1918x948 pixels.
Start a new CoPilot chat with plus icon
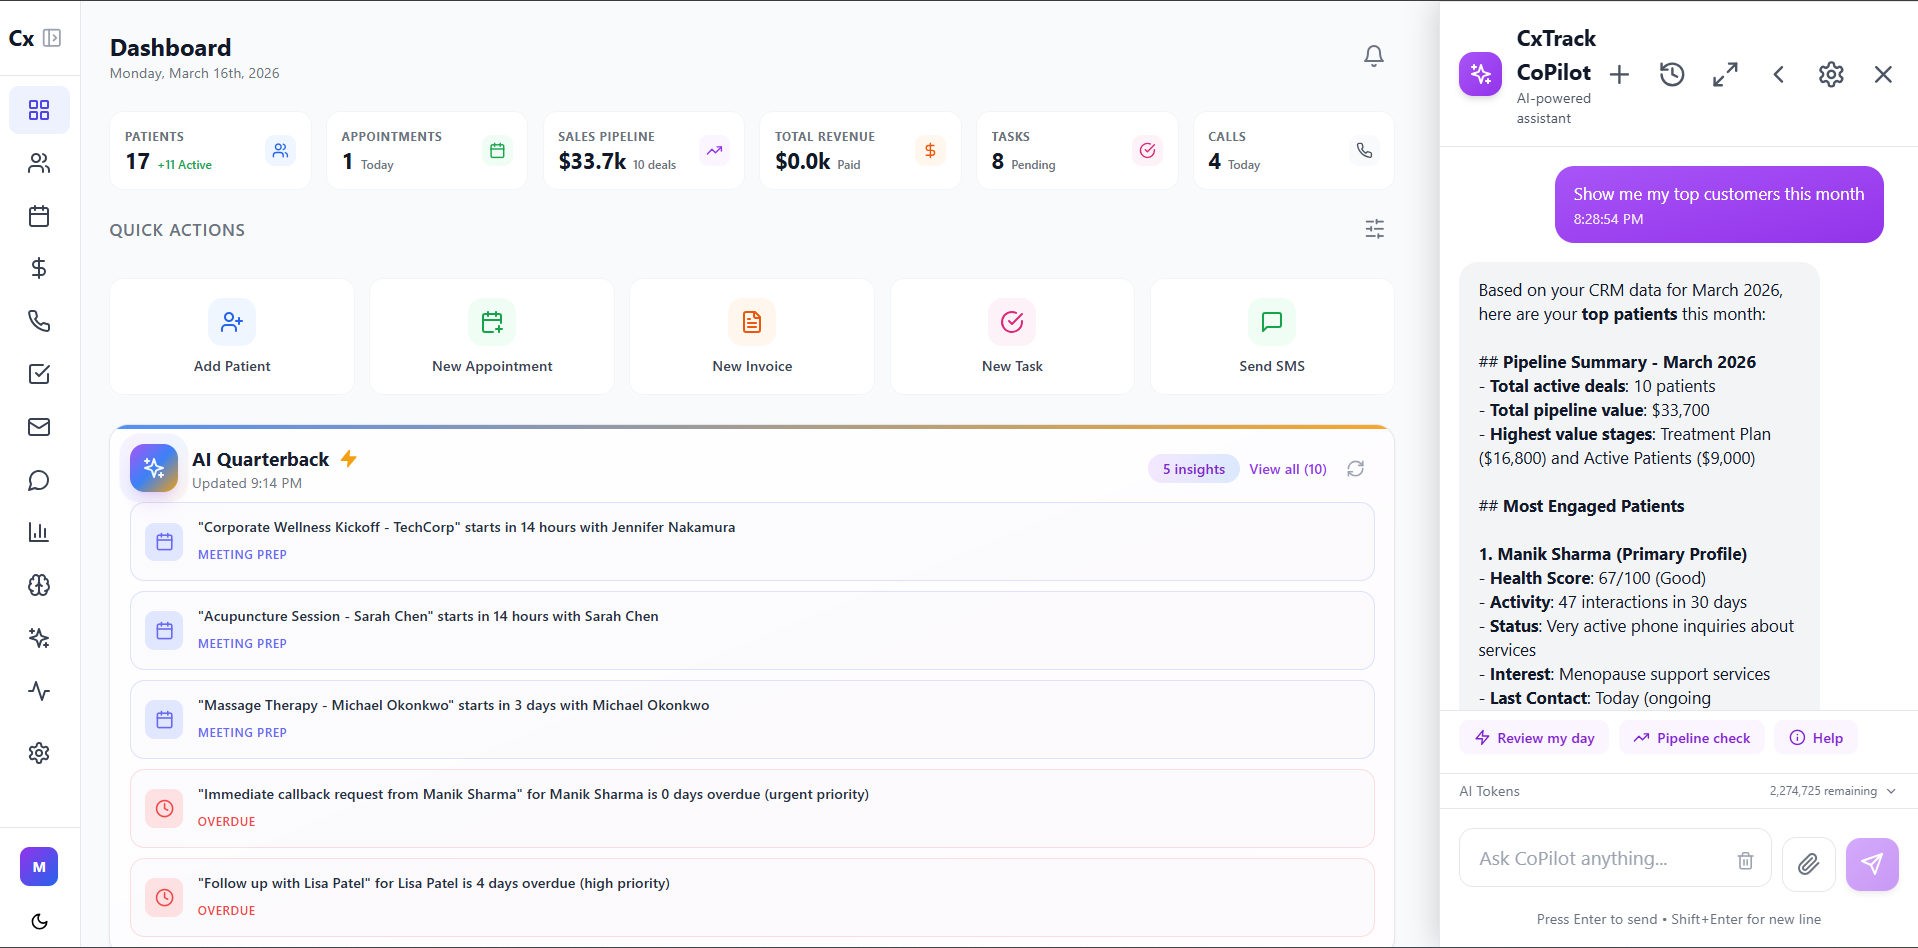click(x=1618, y=74)
